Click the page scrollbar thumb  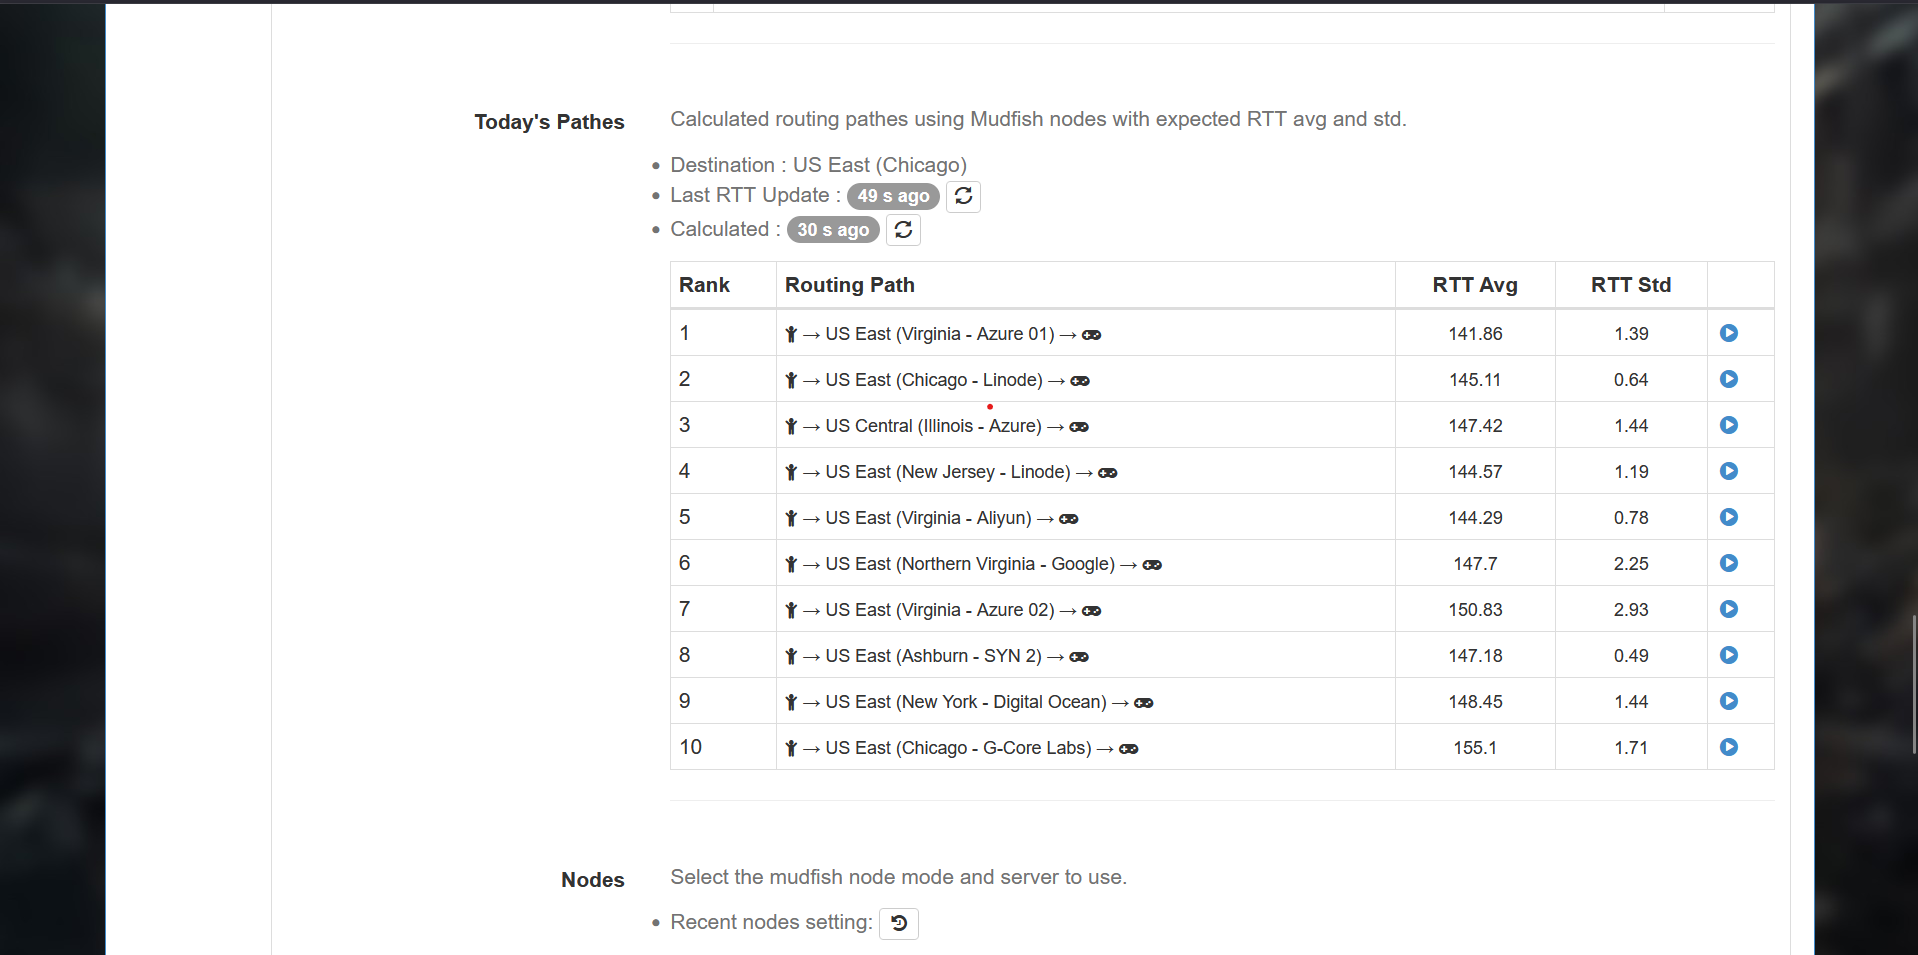tap(1914, 685)
